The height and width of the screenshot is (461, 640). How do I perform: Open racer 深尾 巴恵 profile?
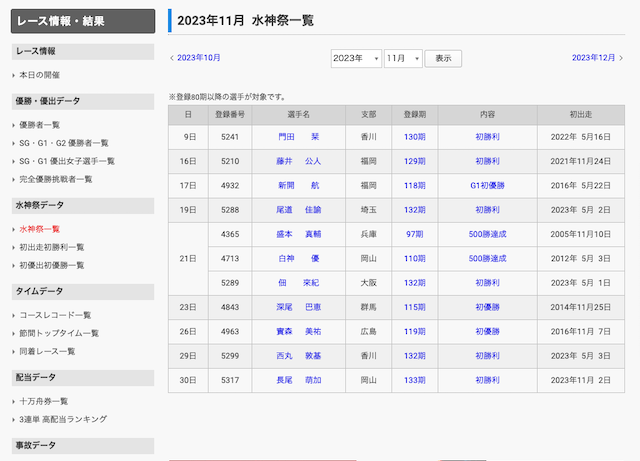pyautogui.click(x=298, y=307)
